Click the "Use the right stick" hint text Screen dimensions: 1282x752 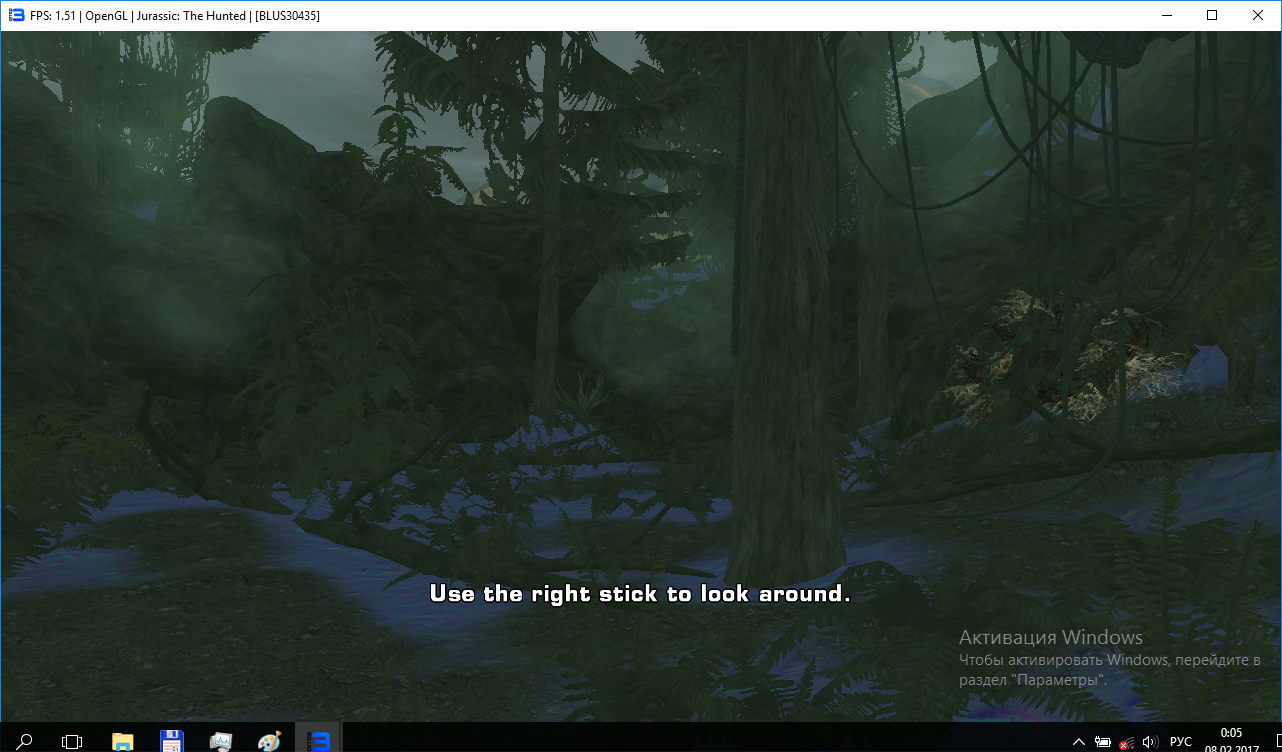click(x=639, y=594)
